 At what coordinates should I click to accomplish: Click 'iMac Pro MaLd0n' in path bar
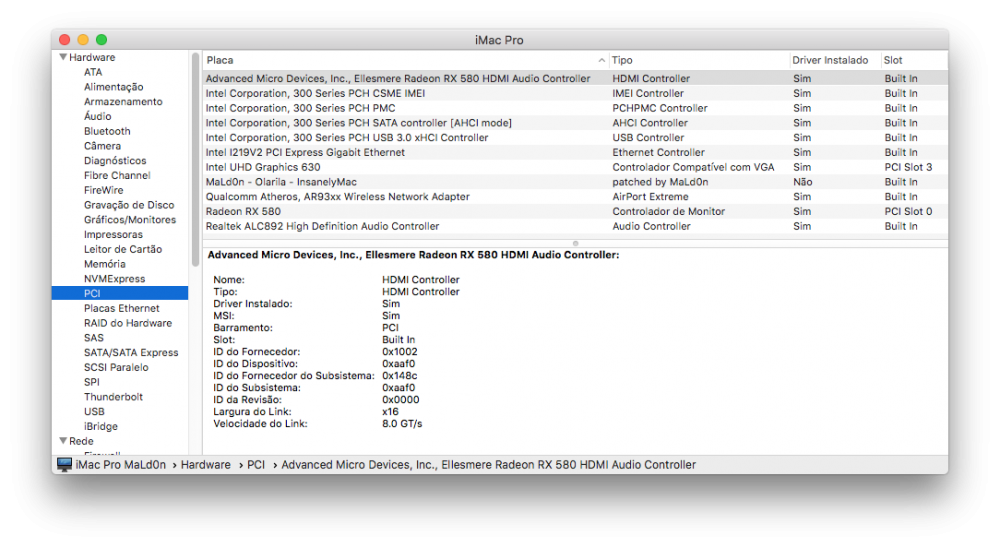click(x=121, y=464)
